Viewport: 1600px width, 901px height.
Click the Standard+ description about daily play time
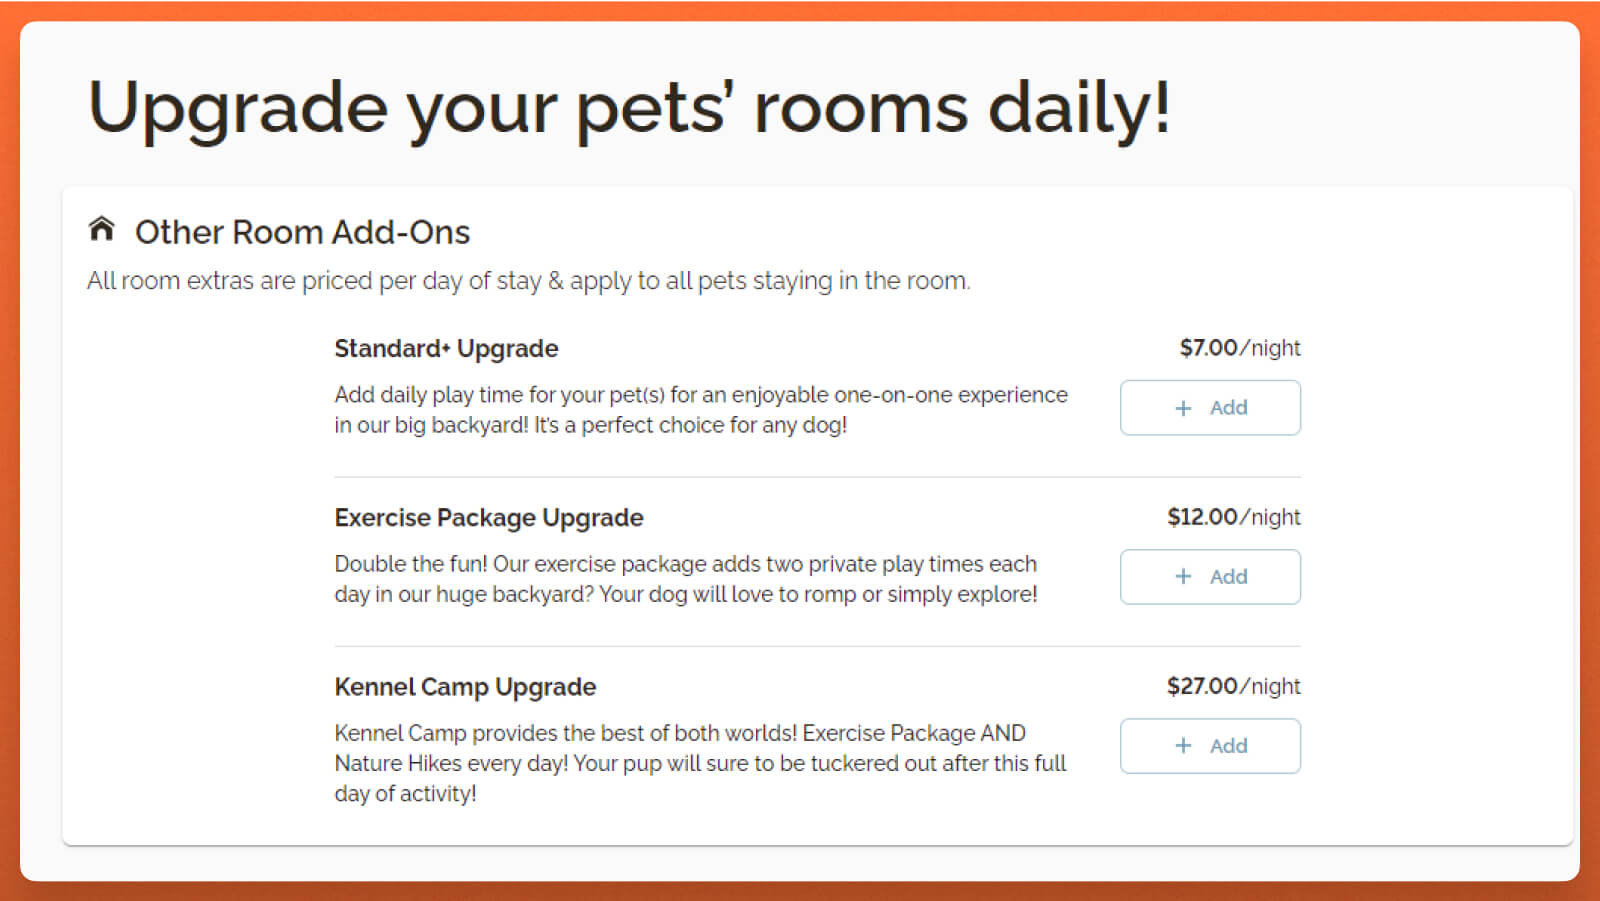[x=701, y=410]
